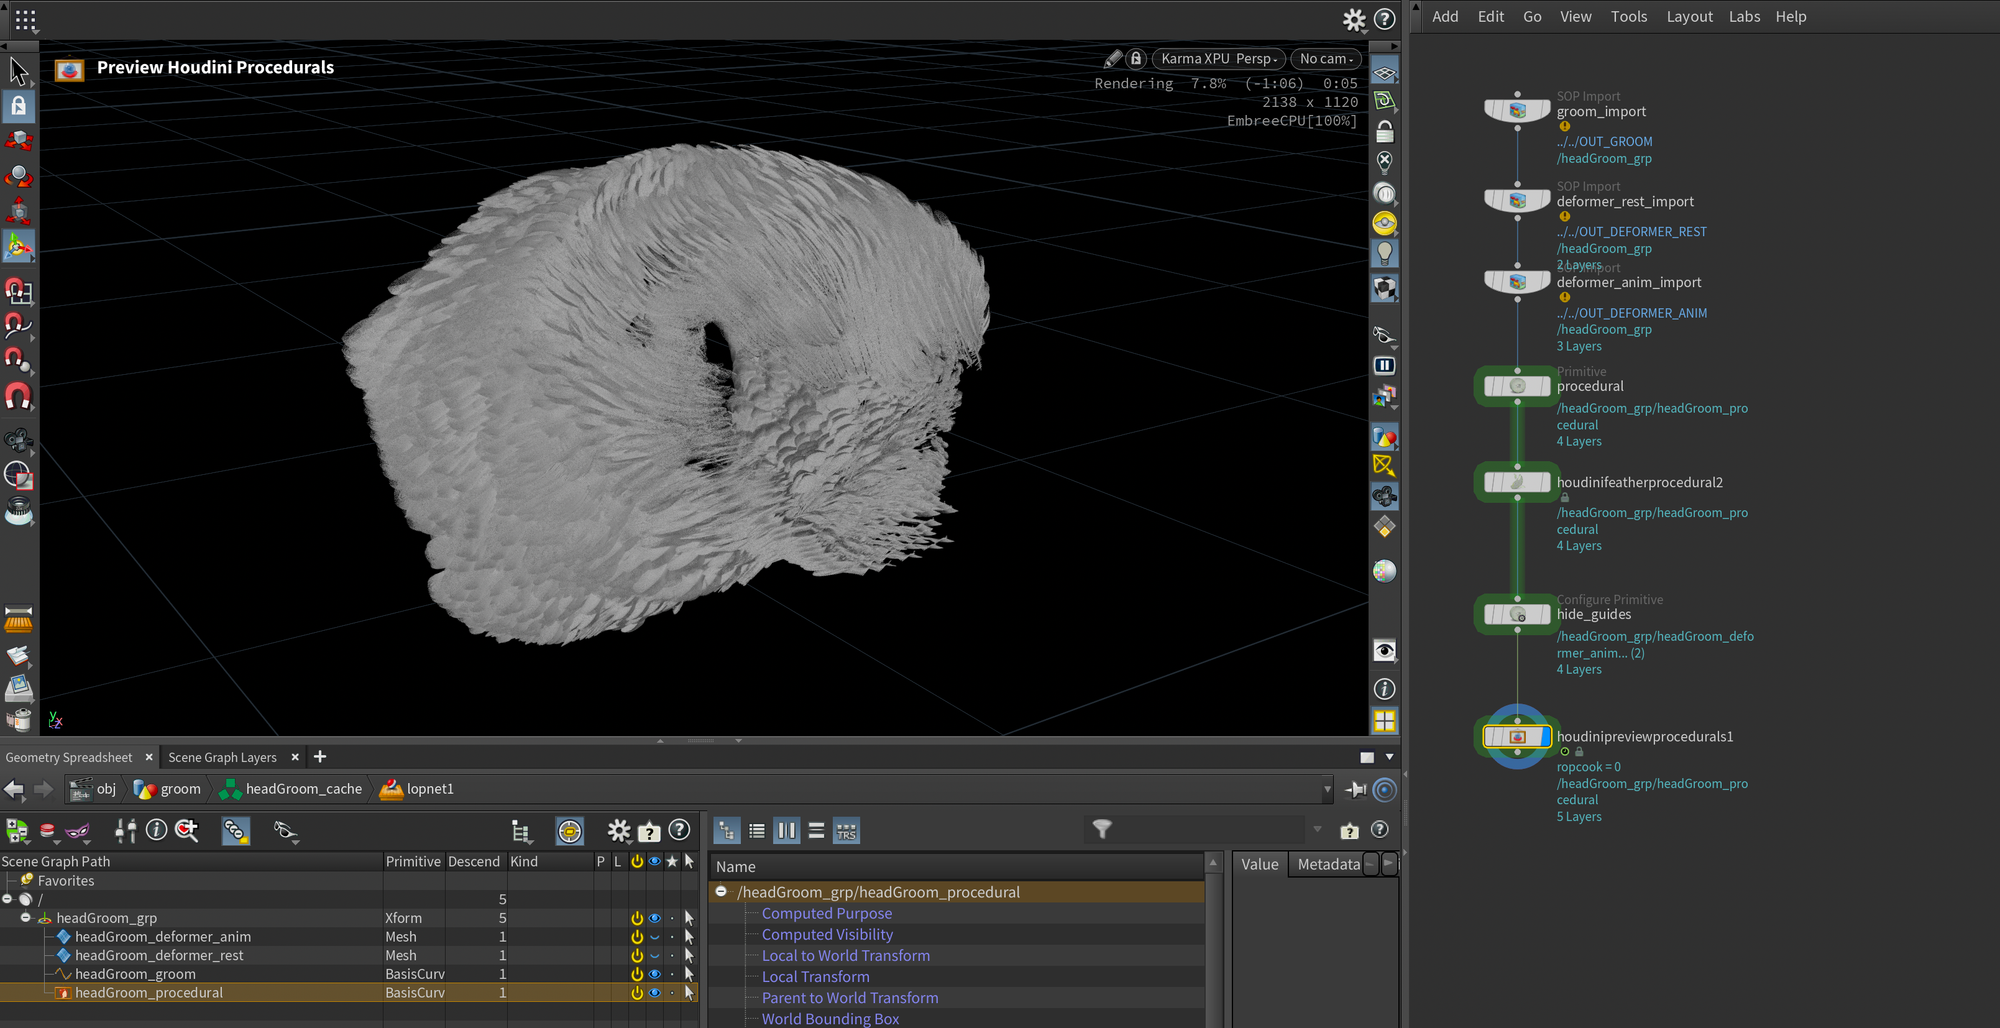This screenshot has height=1028, width=2000.
Task: Click the four-pane viewport layout icon
Action: point(1384,721)
